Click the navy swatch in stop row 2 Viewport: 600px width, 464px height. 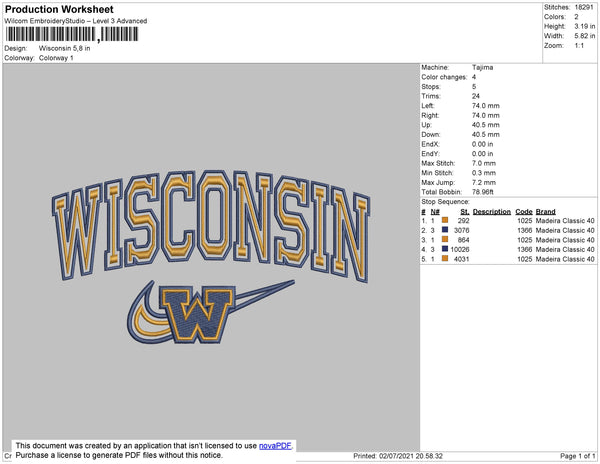coord(445,230)
